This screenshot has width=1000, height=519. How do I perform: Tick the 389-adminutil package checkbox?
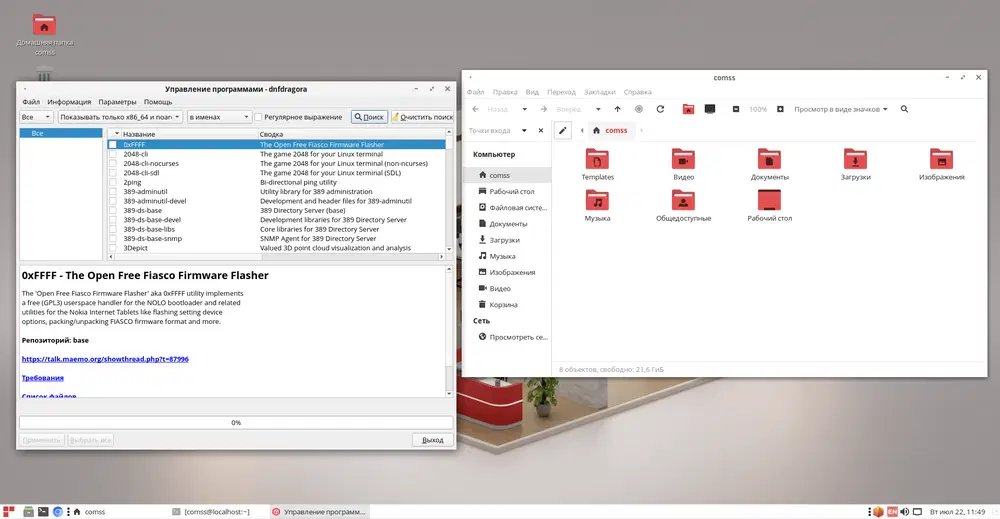(113, 191)
